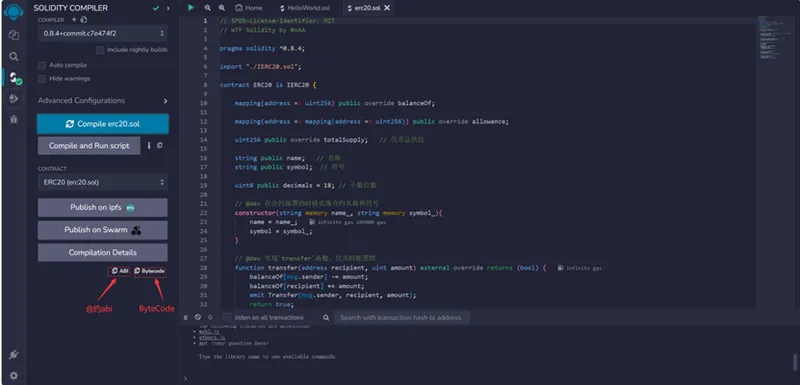The width and height of the screenshot is (800, 385).
Task: Open the ERC20 contract selector dropdown
Action: click(x=103, y=182)
